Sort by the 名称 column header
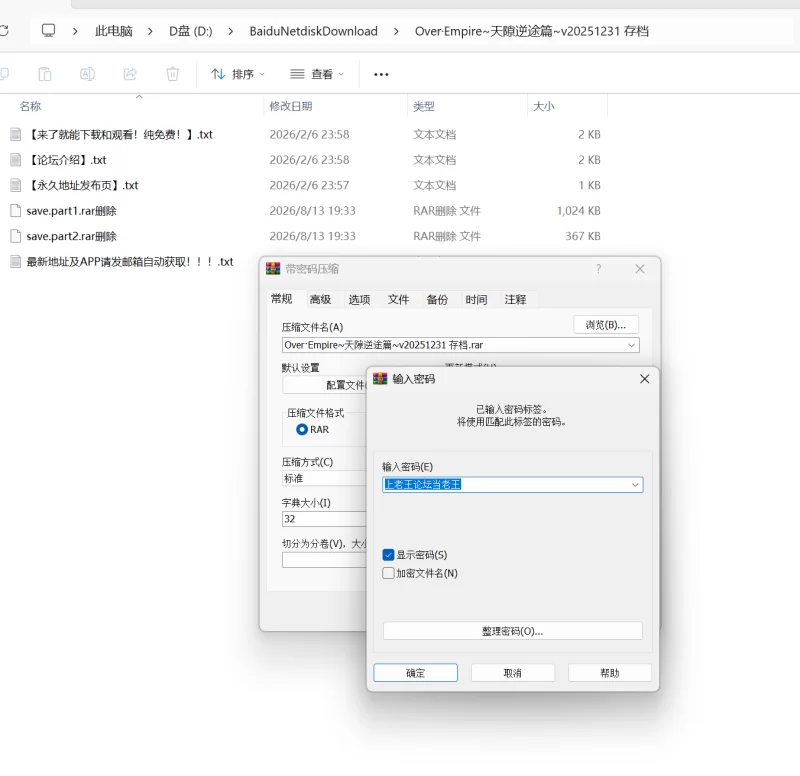This screenshot has height=776, width=800. pos(30,106)
